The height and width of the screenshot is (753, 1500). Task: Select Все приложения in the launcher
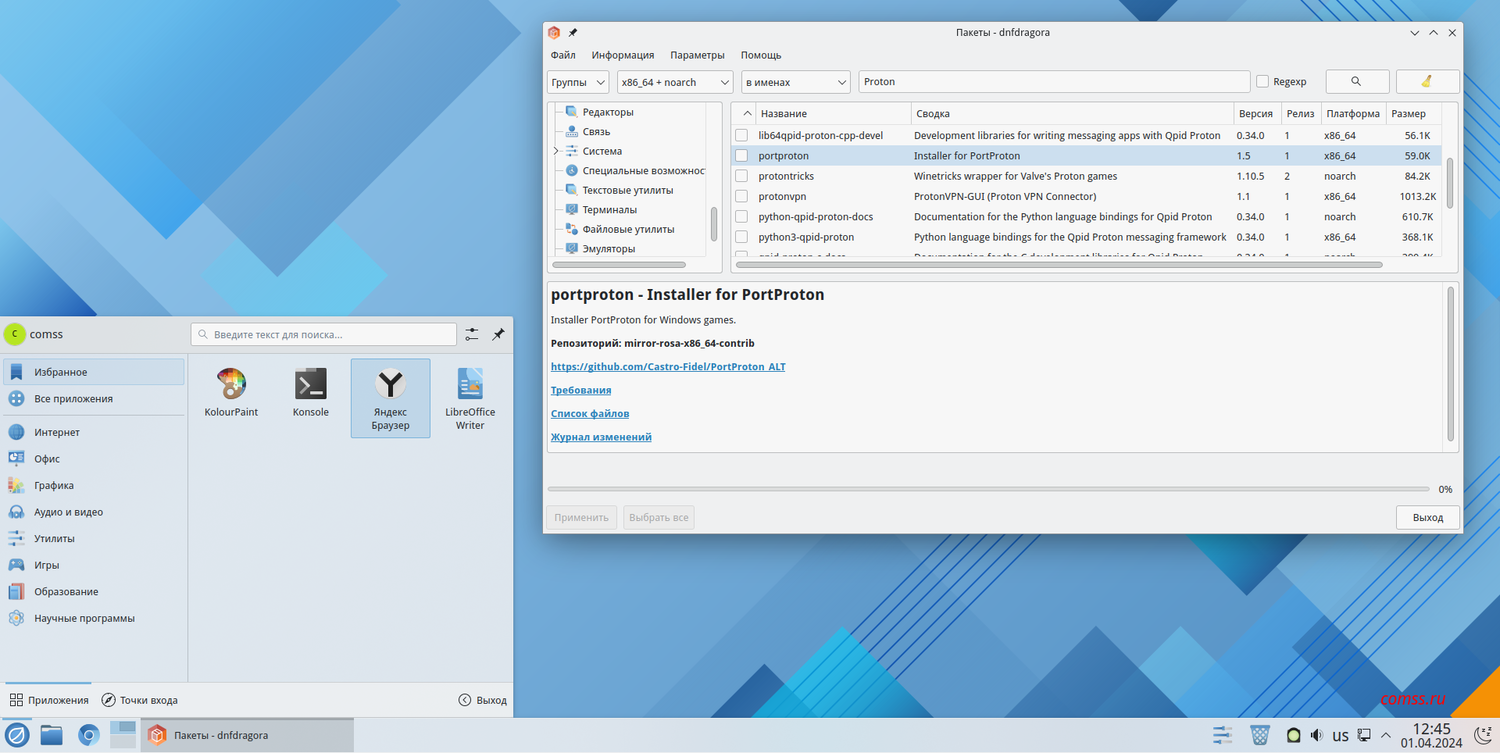coord(94,399)
